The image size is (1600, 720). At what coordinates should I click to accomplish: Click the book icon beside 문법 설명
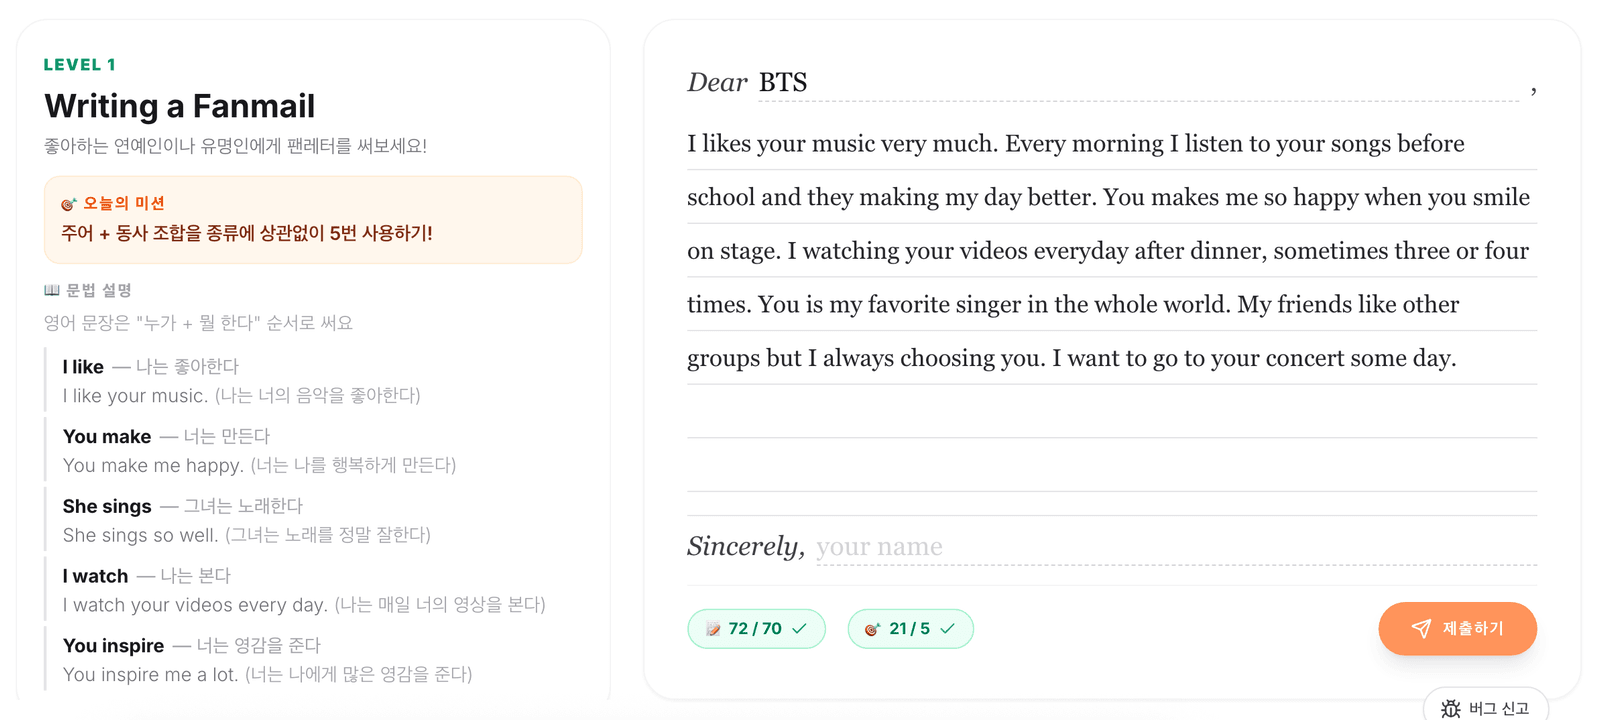[x=52, y=290]
